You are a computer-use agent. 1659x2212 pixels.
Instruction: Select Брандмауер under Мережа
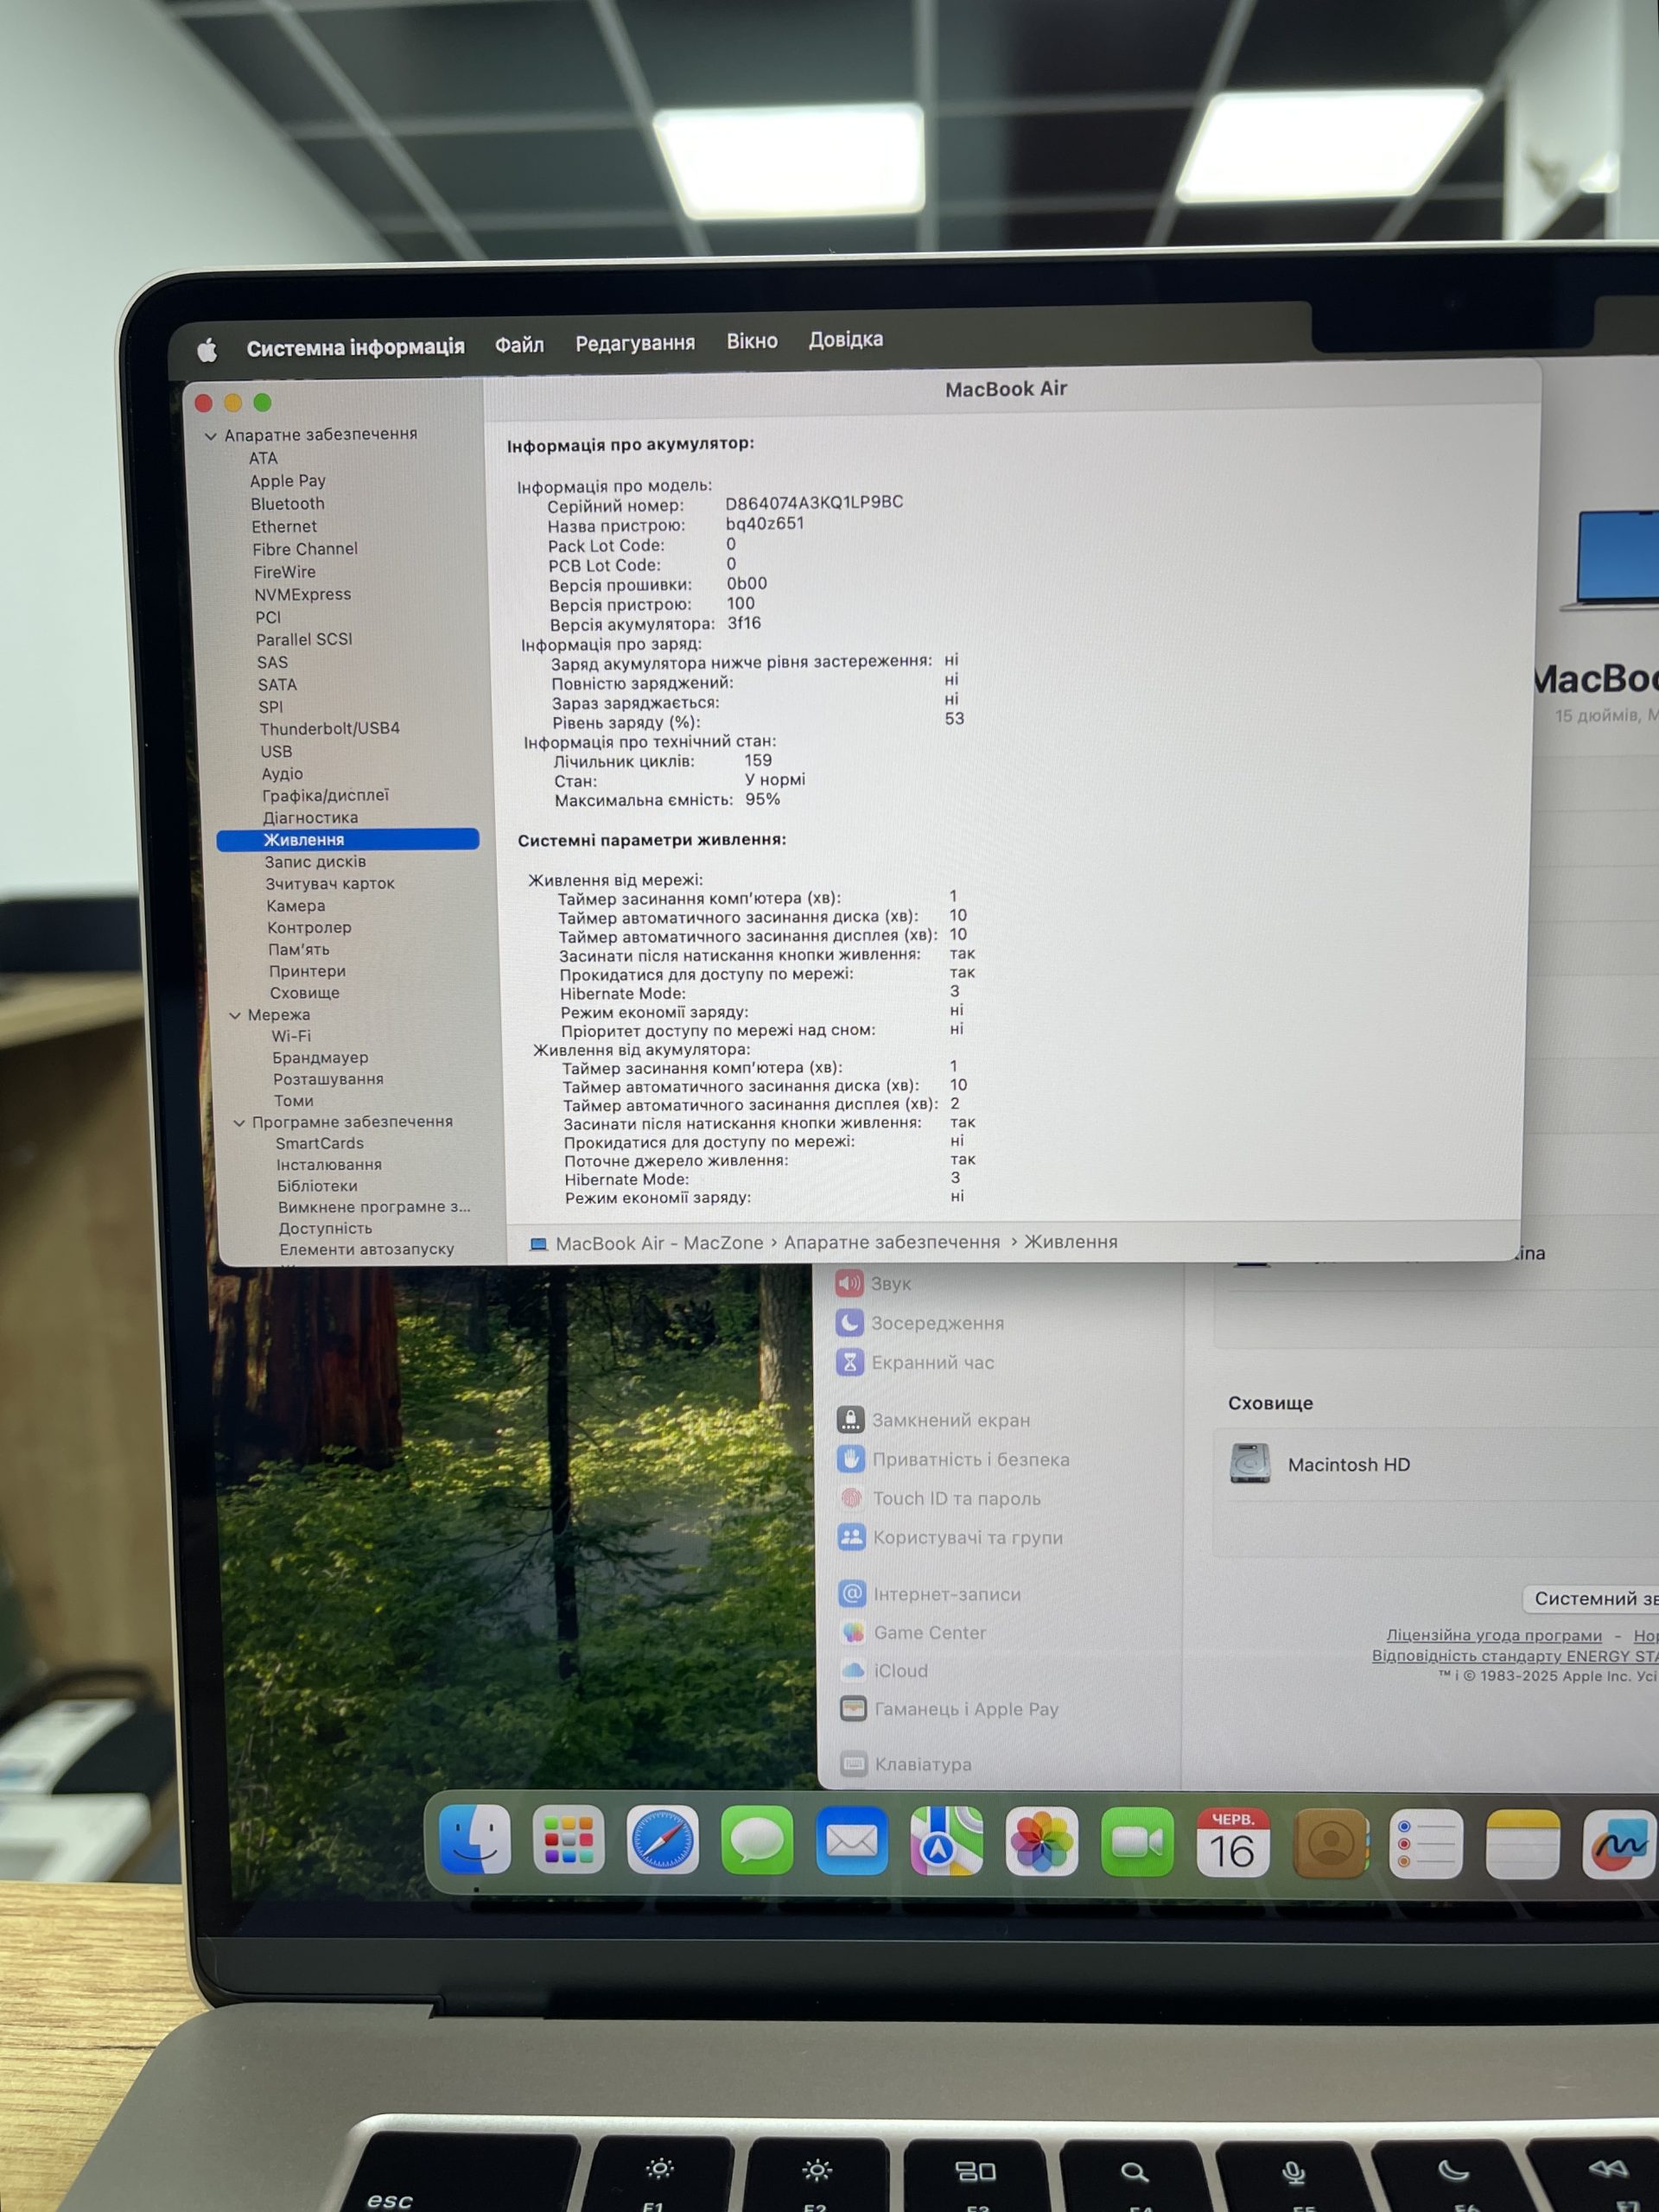(320, 1057)
